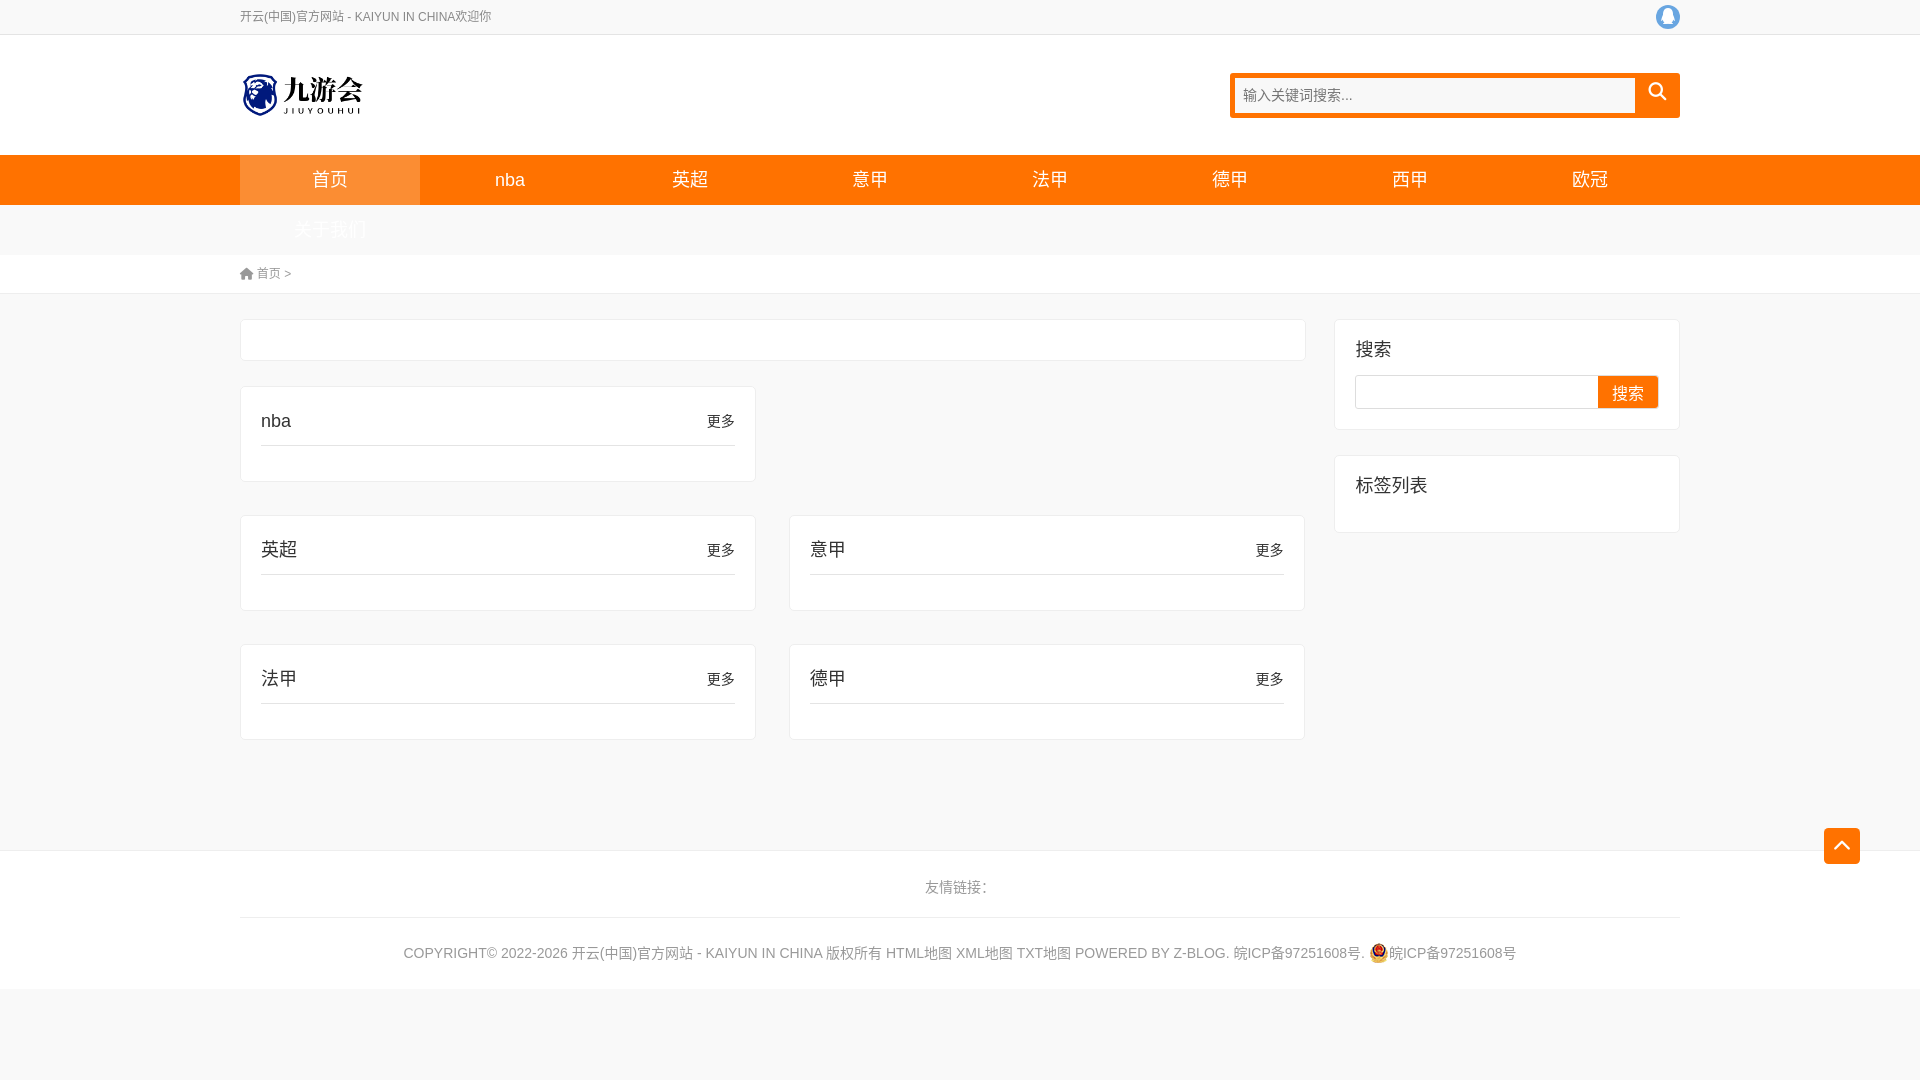Viewport: 1920px width, 1080px height.
Task: Open the 欧冠 navigation tab
Action: [1590, 180]
